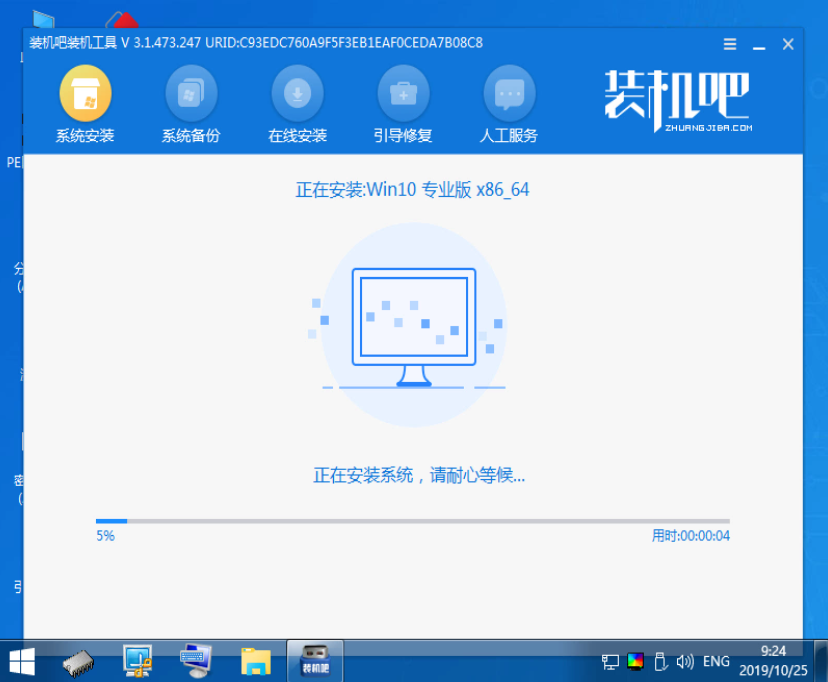Open the Start menu
This screenshot has height=682, width=828.
pos(21,660)
